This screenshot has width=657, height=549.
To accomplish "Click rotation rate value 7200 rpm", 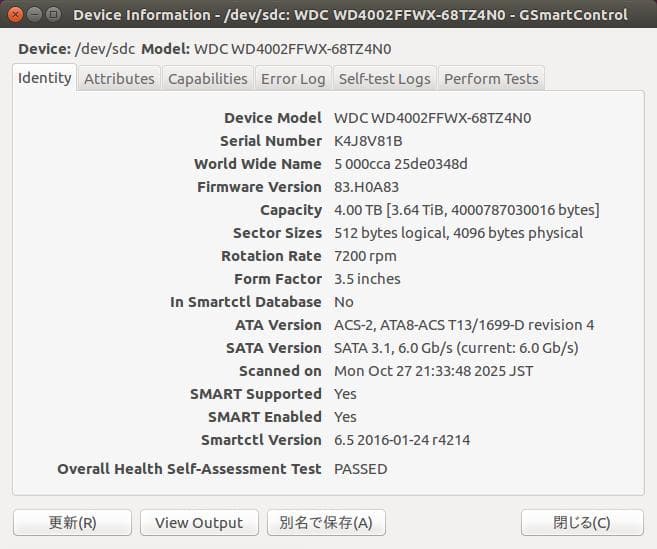I will [365, 256].
